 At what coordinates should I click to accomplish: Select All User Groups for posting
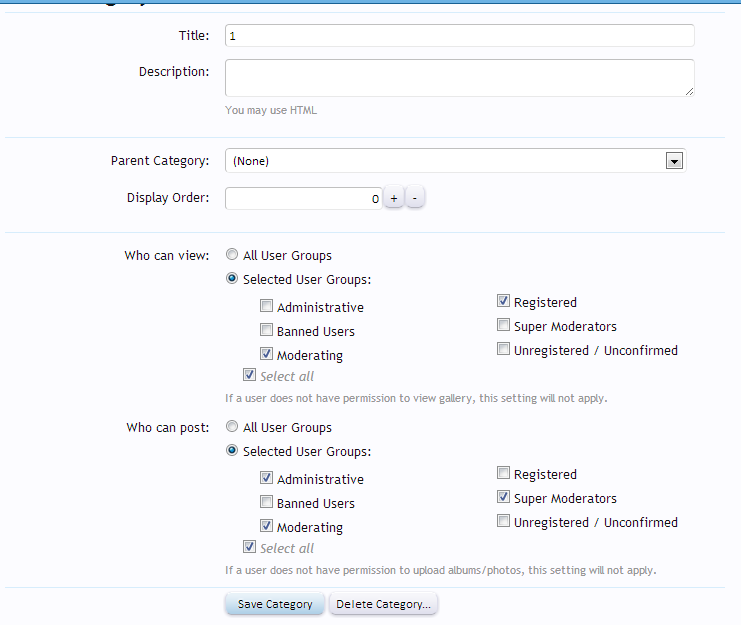pyautogui.click(x=232, y=427)
